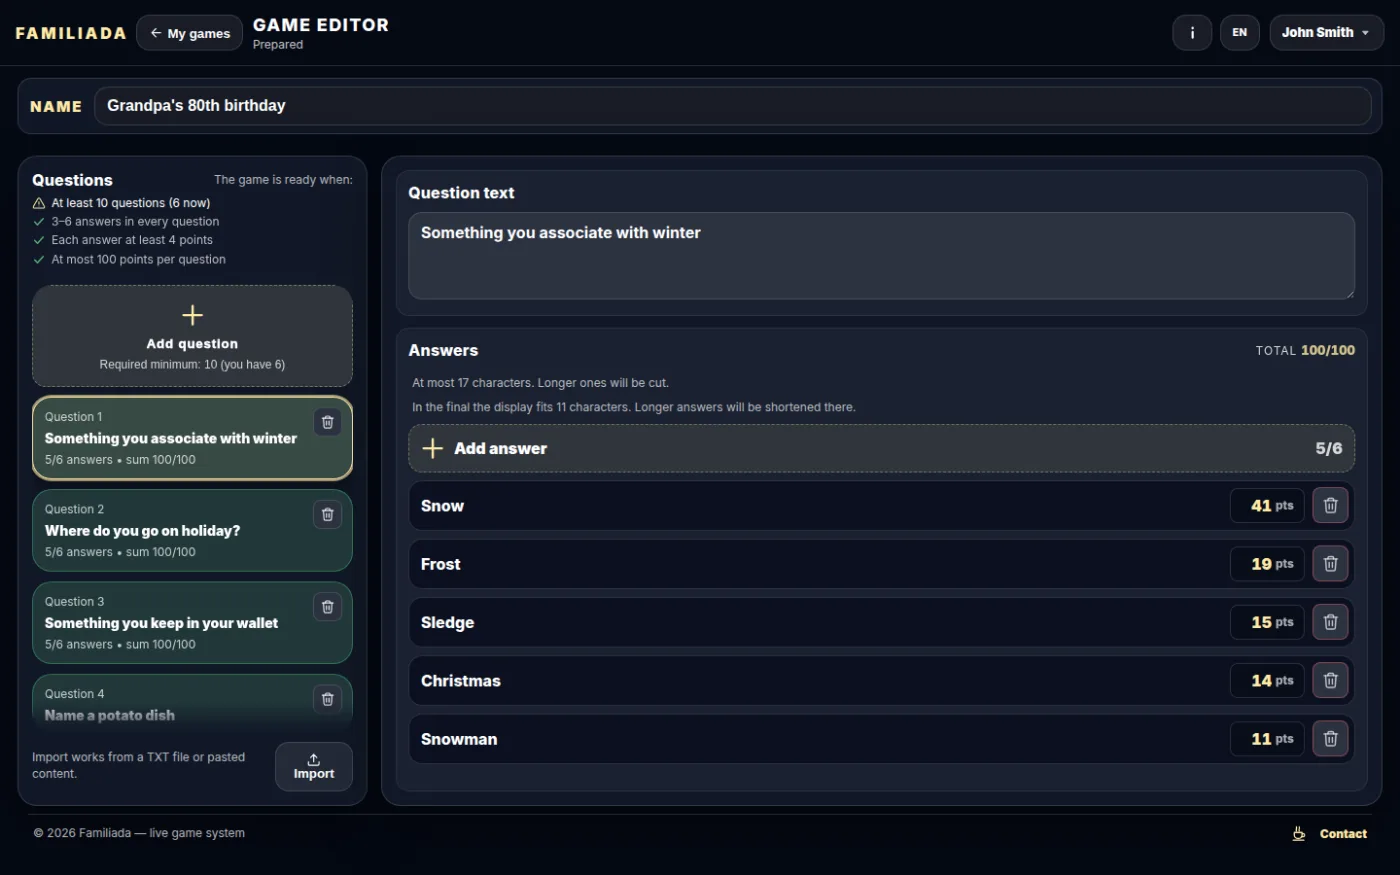The height and width of the screenshot is (875, 1400).
Task: Remove the Christmas answer via trash icon
Action: 1330,681
